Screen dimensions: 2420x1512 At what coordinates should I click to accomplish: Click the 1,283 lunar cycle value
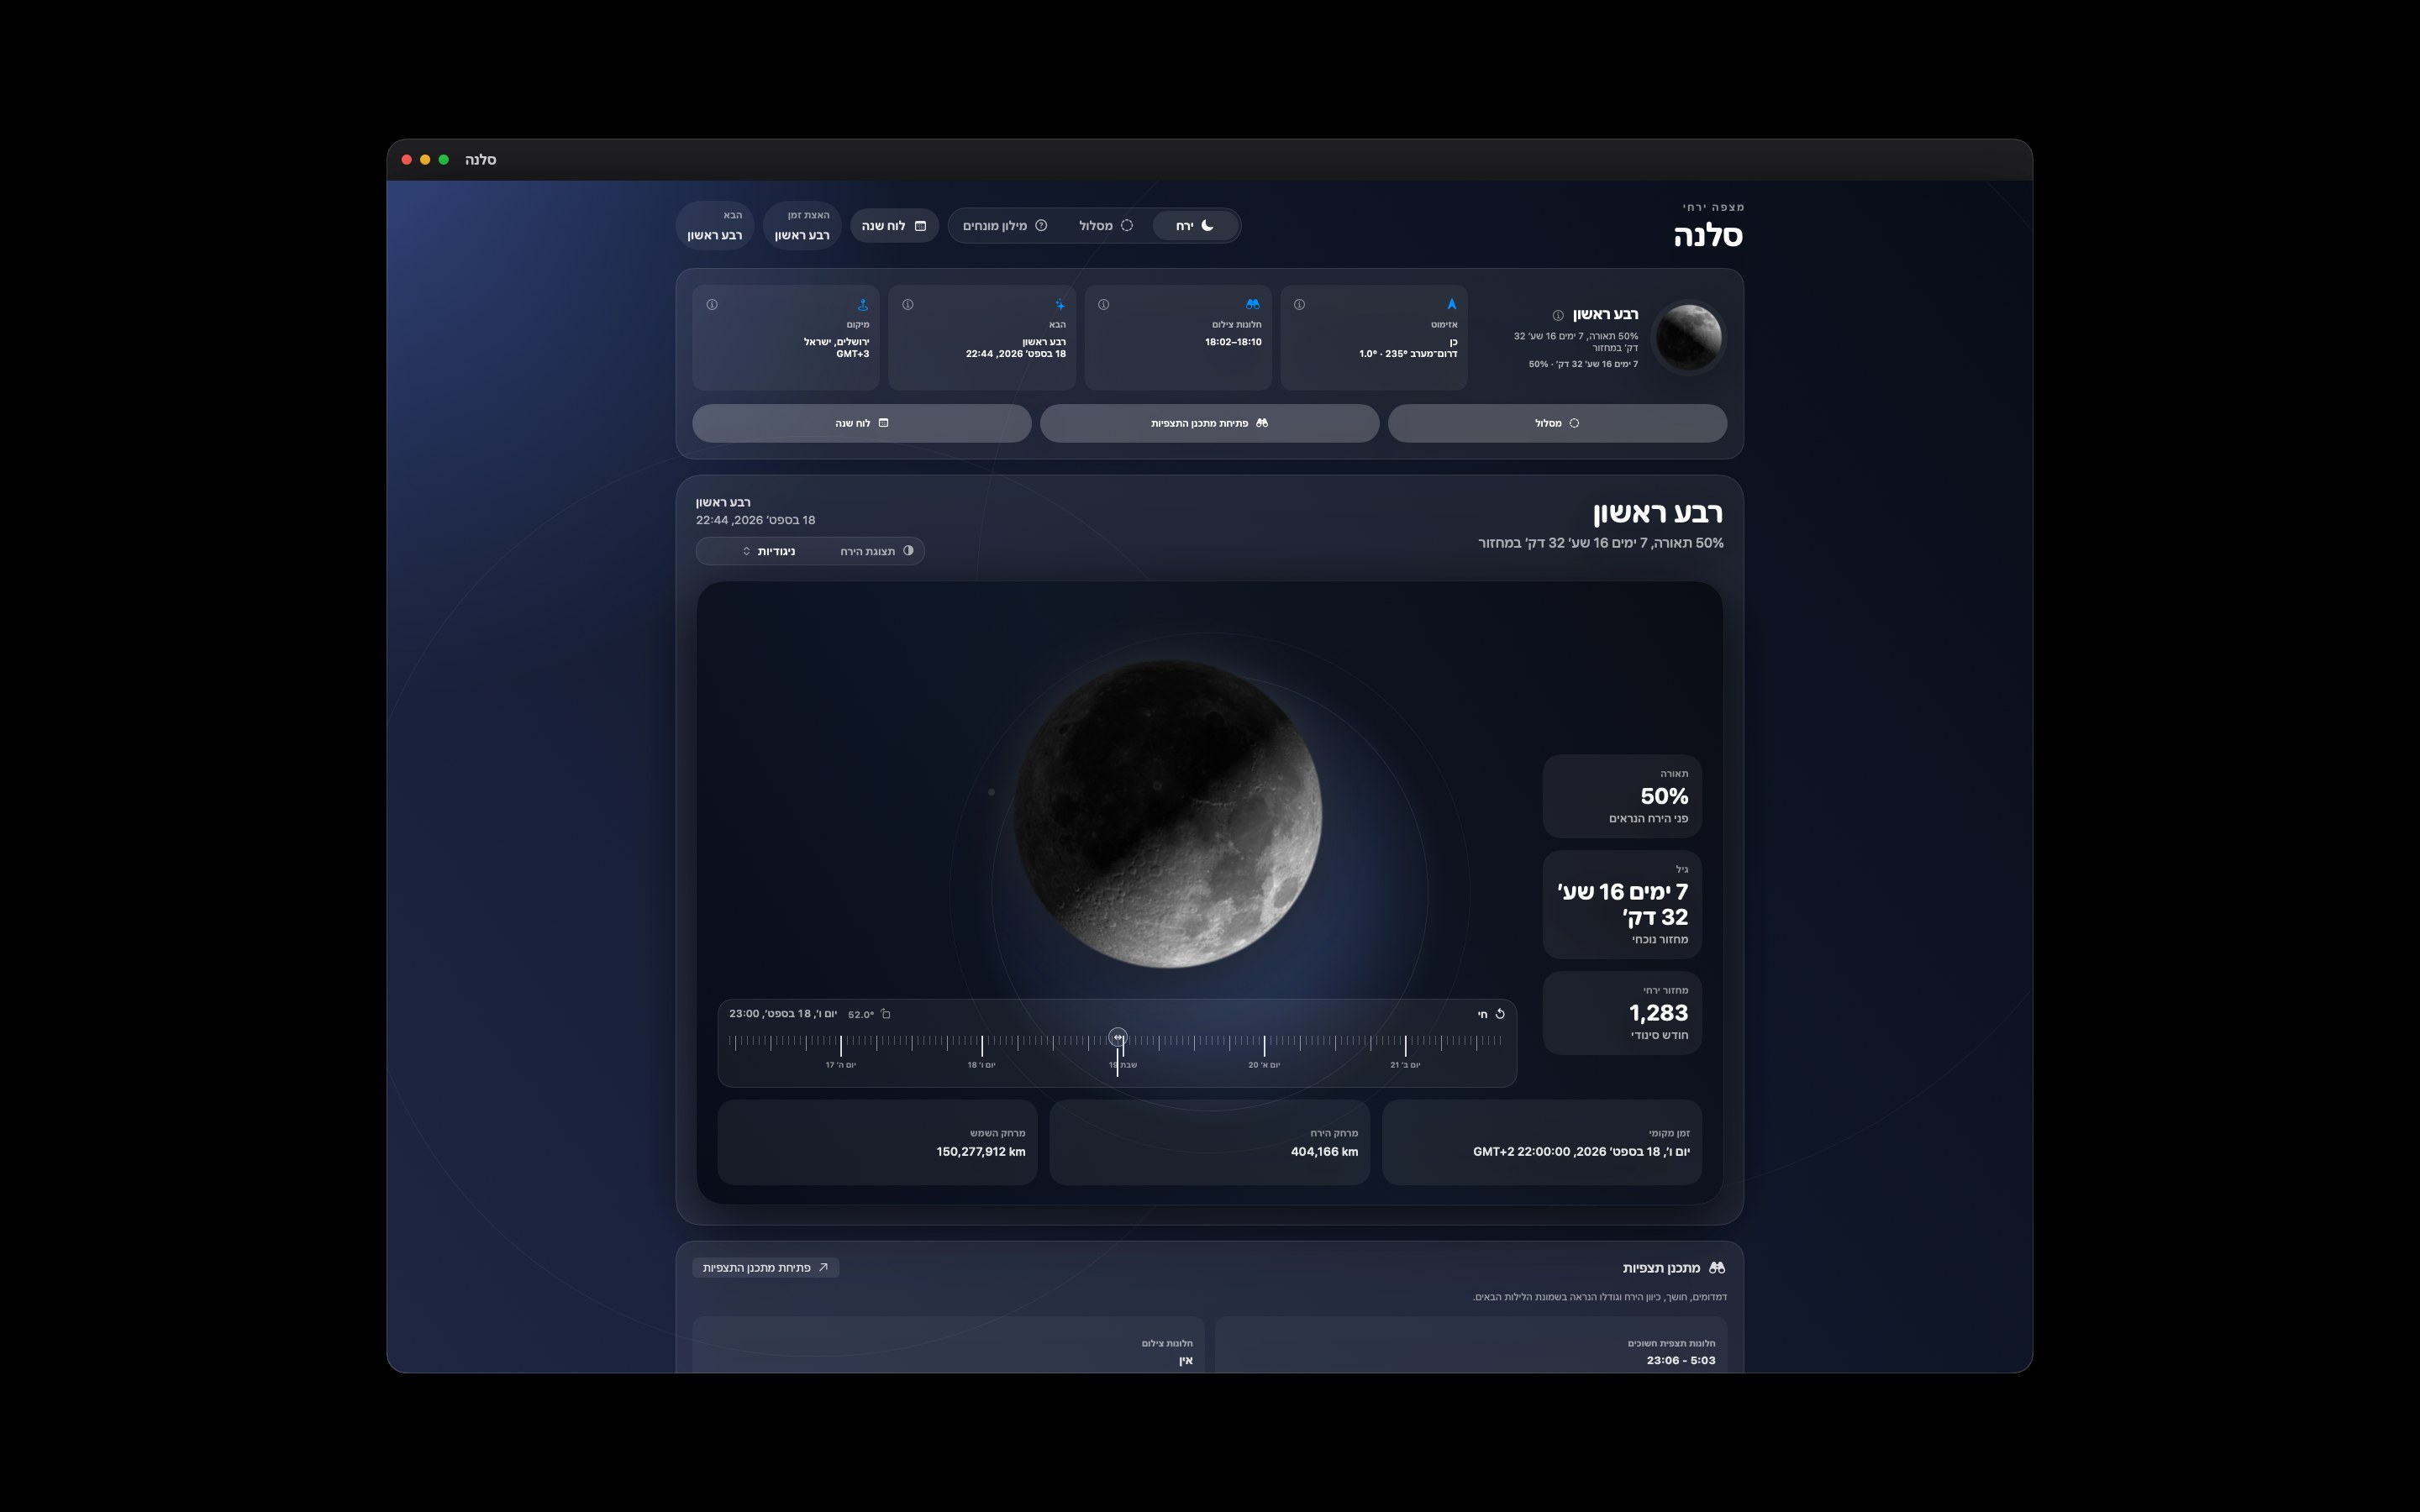[1658, 1013]
